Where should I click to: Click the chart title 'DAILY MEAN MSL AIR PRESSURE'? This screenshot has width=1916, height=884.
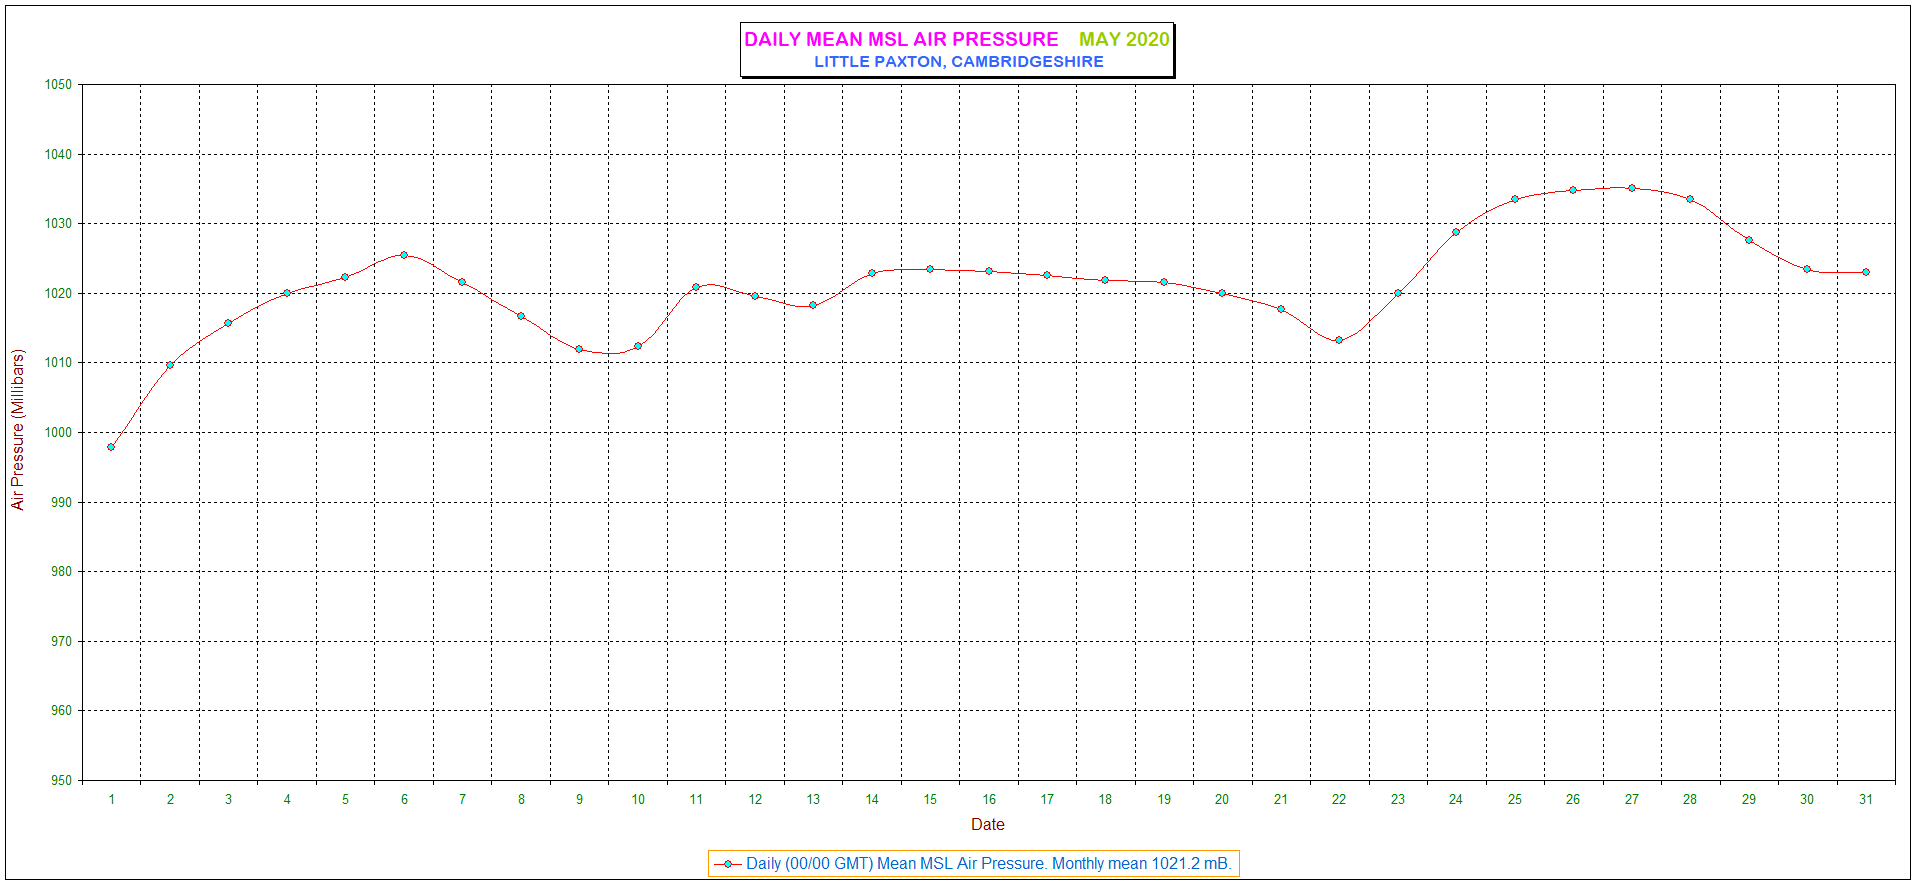point(901,39)
